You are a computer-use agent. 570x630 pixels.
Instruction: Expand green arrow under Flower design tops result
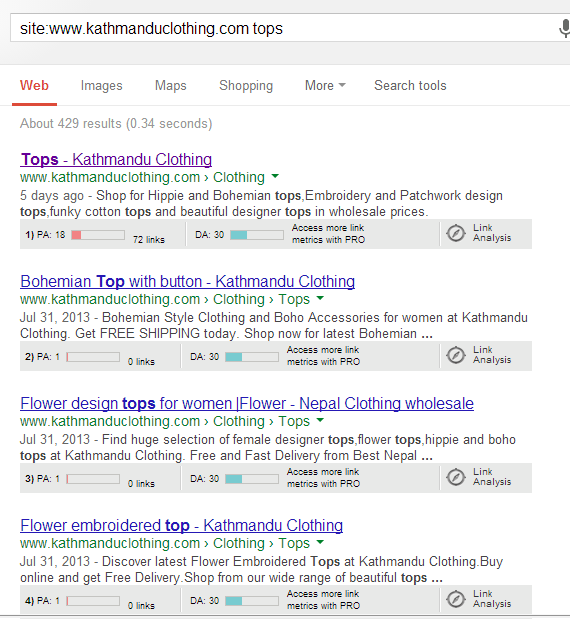320,420
